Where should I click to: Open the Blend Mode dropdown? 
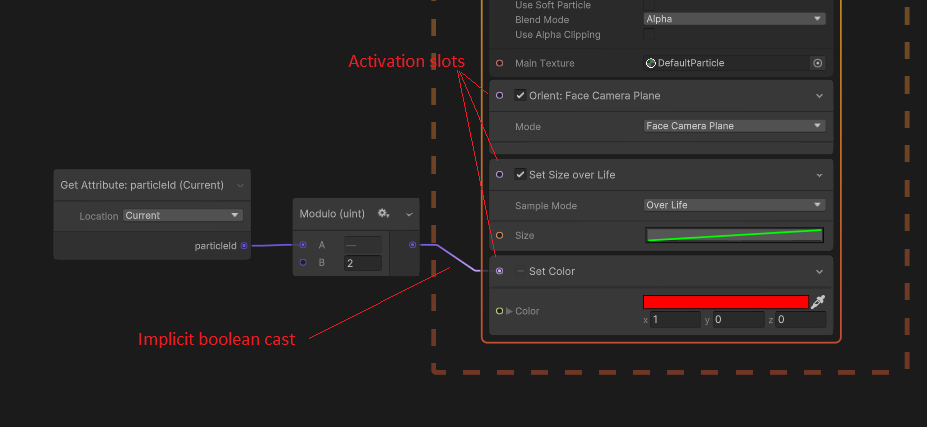coord(734,19)
